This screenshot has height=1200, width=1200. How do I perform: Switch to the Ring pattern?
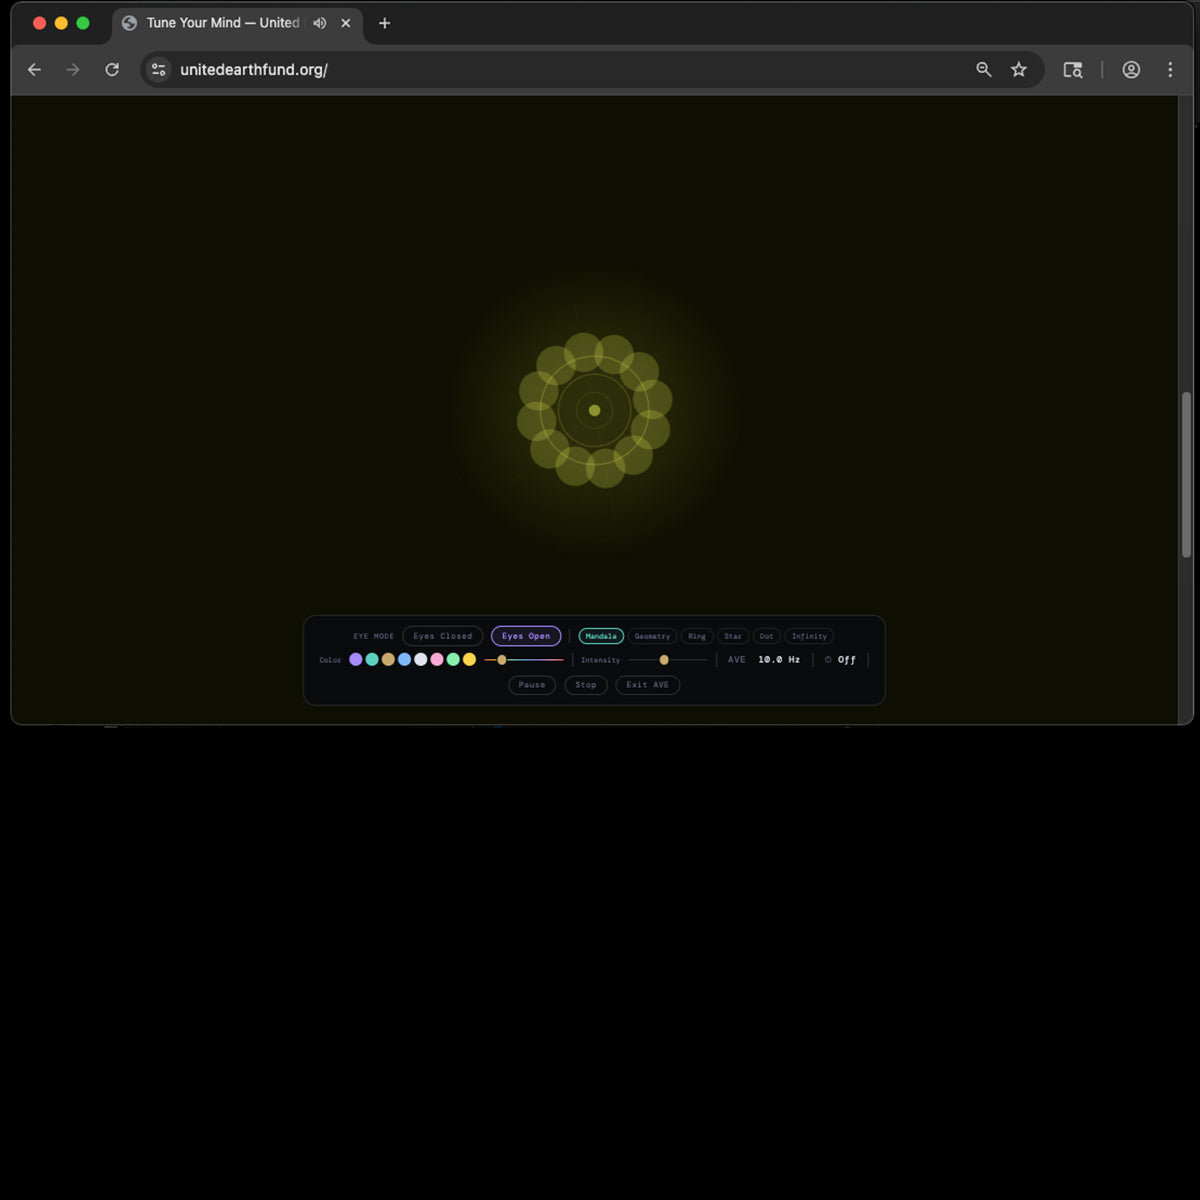697,636
